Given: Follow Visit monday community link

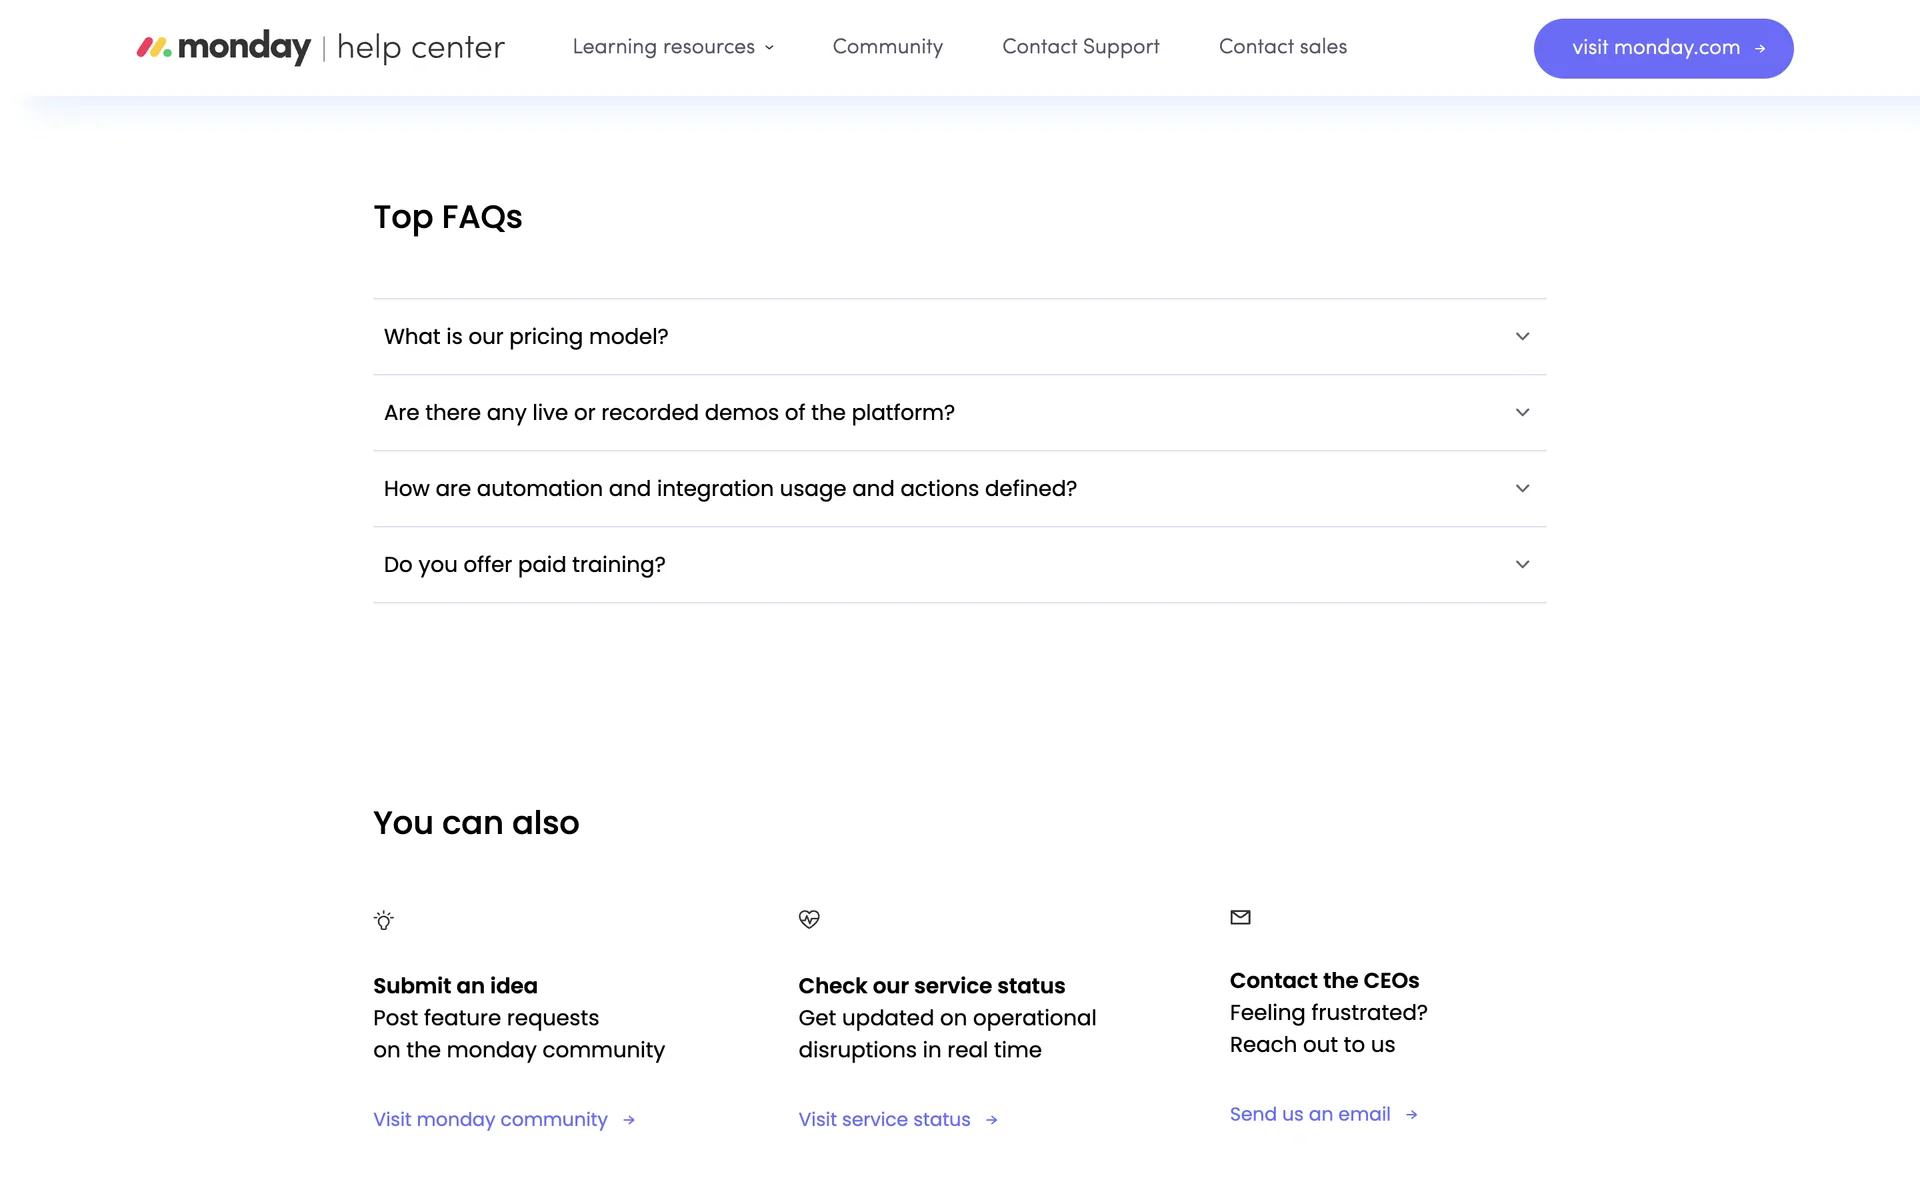Looking at the screenshot, I should click(x=490, y=1120).
